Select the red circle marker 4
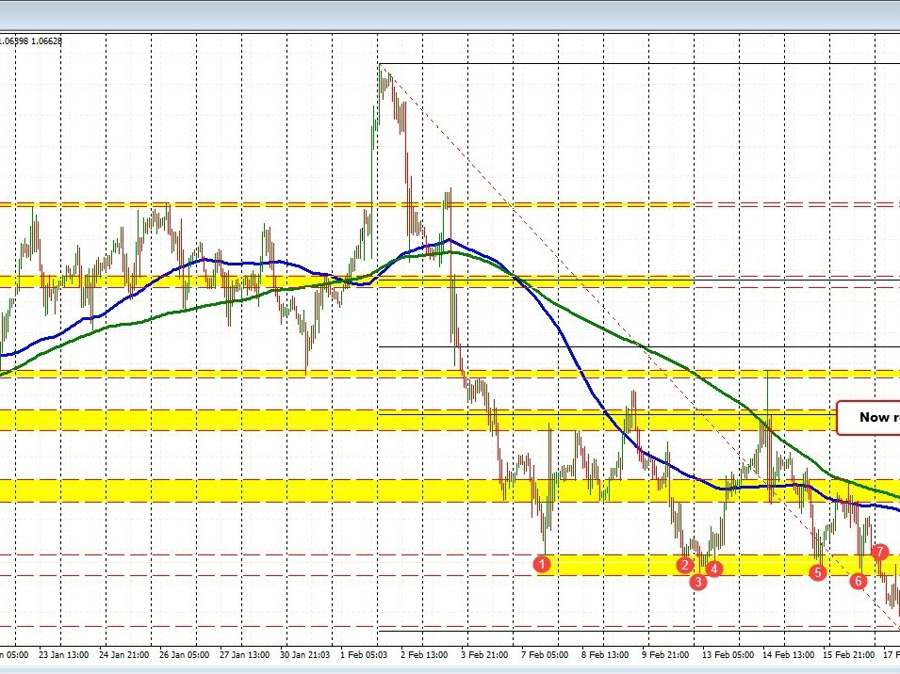The width and height of the screenshot is (900, 674). 712,568
